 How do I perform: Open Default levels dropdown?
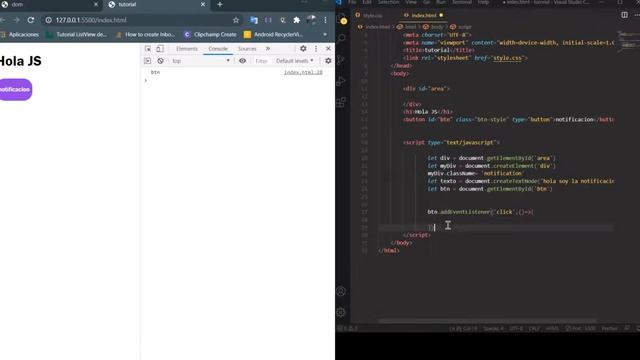coord(295,61)
